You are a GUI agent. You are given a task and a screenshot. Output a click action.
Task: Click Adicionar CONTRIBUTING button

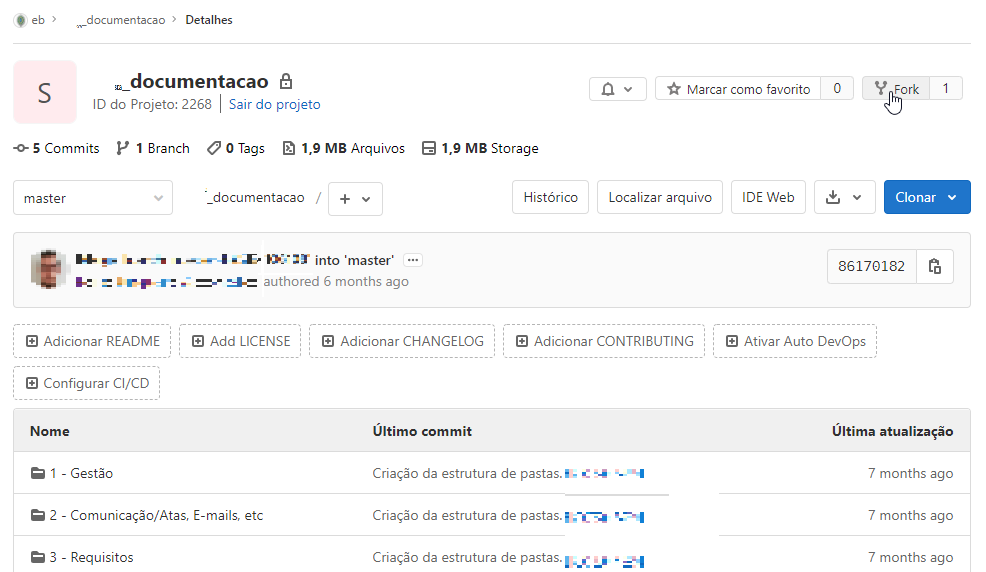(x=604, y=341)
